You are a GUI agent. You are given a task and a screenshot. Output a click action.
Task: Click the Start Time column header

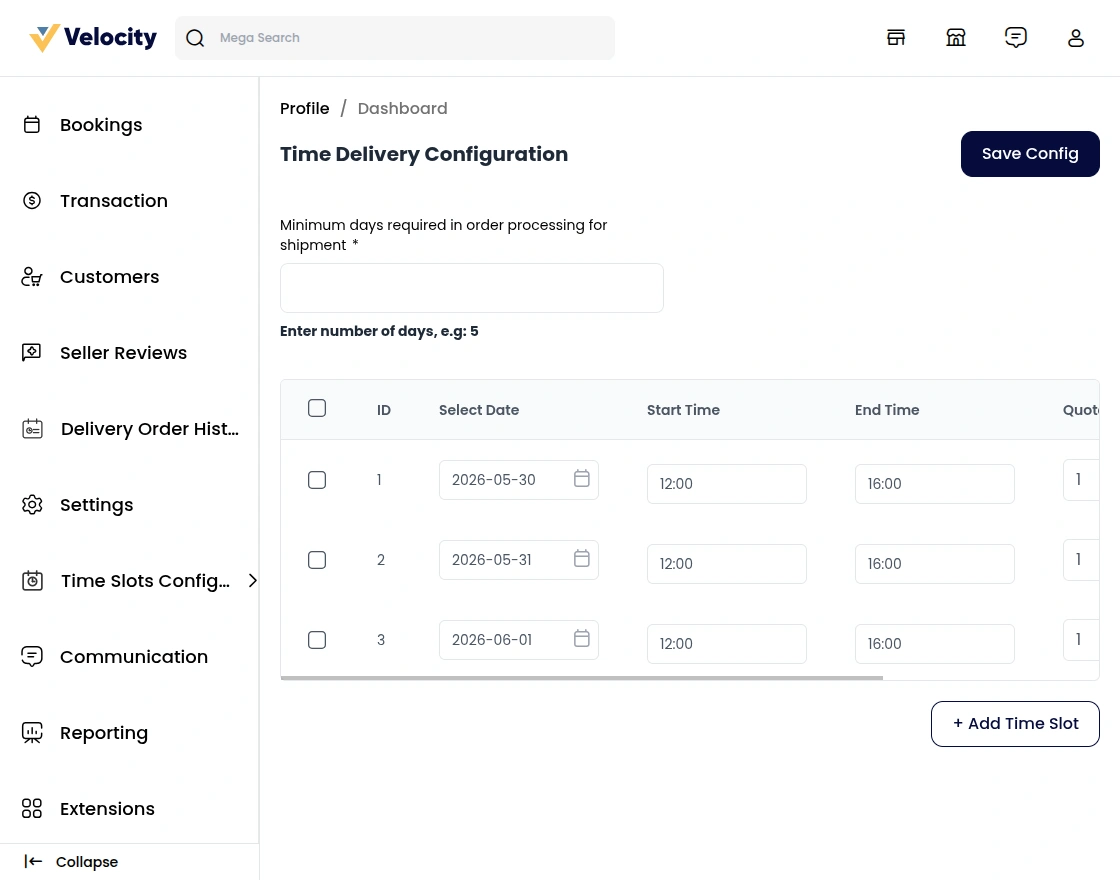[683, 410]
